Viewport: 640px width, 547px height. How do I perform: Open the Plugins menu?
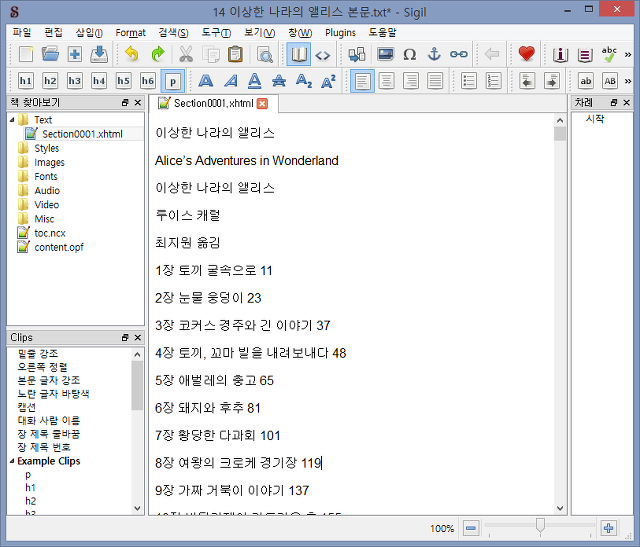340,32
